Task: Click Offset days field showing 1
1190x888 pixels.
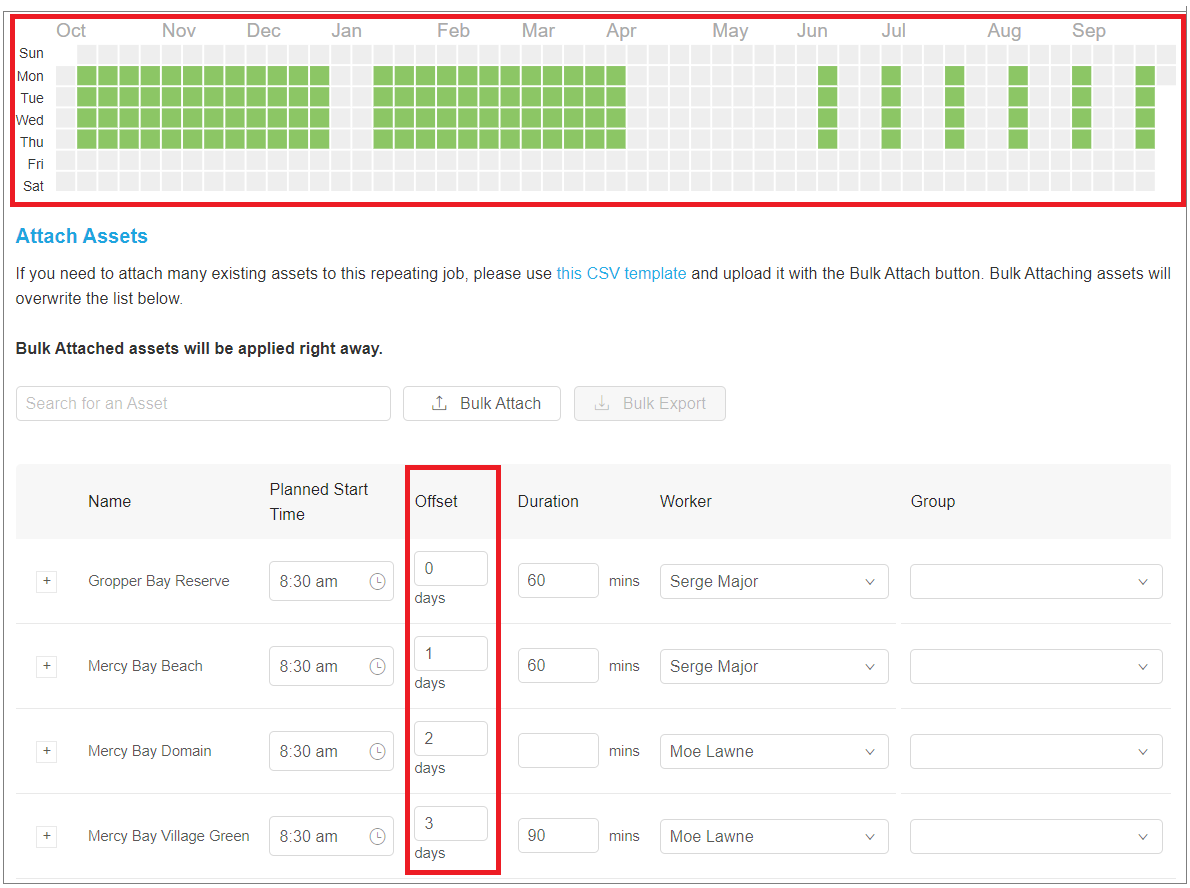Action: pyautogui.click(x=451, y=653)
